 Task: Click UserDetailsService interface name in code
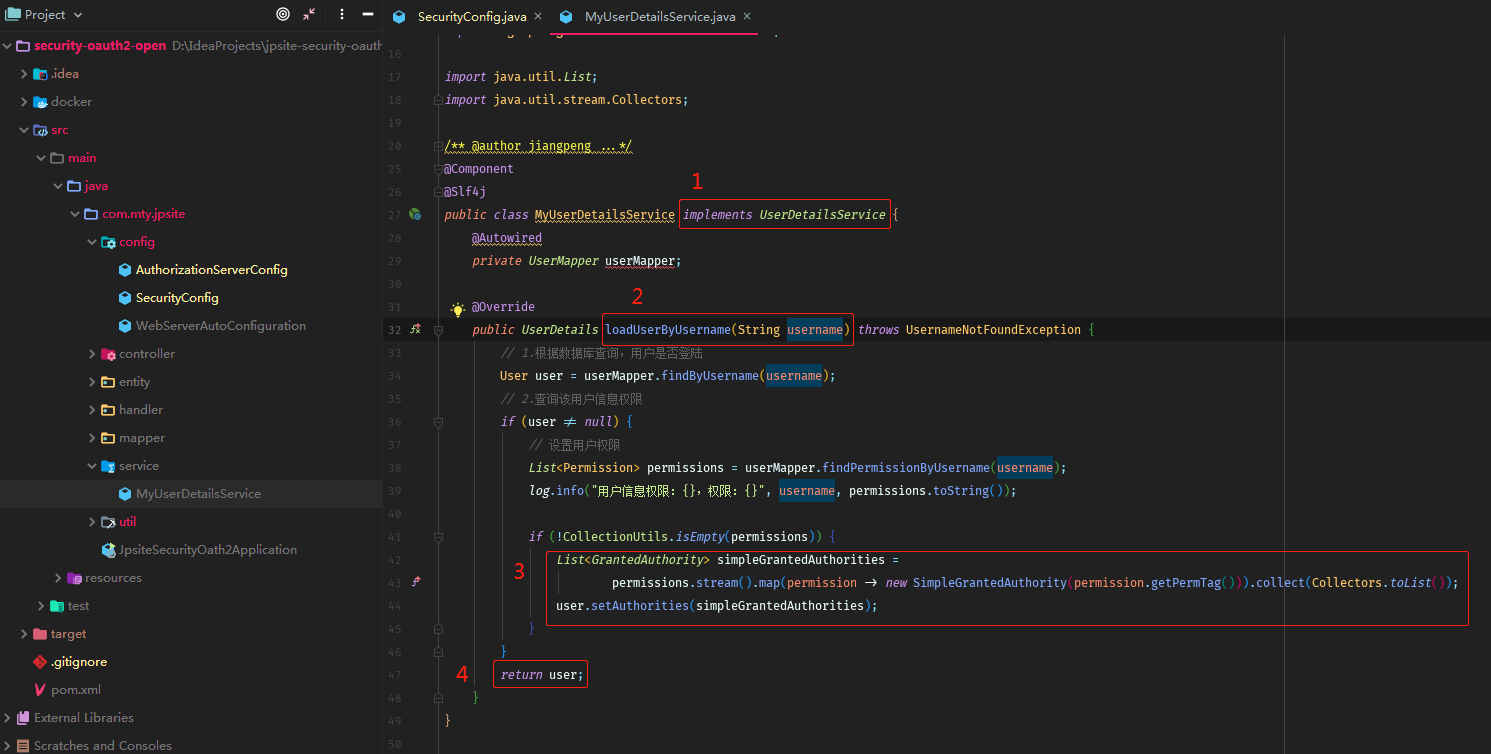(822, 214)
